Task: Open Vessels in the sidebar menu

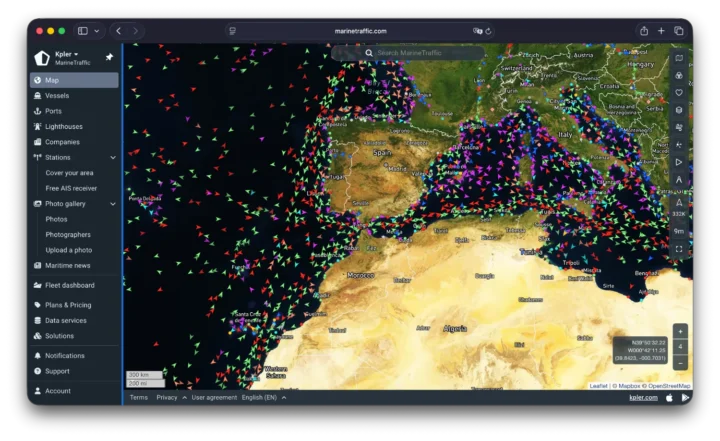Action: pos(57,96)
